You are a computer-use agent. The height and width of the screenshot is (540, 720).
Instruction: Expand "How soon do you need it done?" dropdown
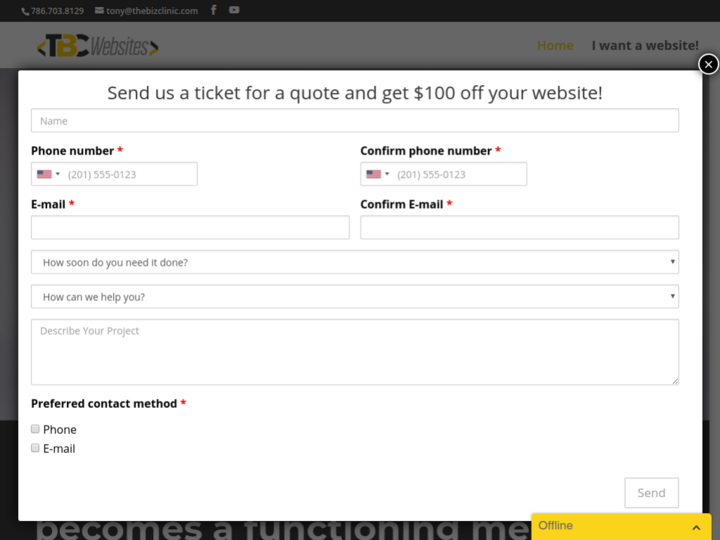[x=355, y=262]
